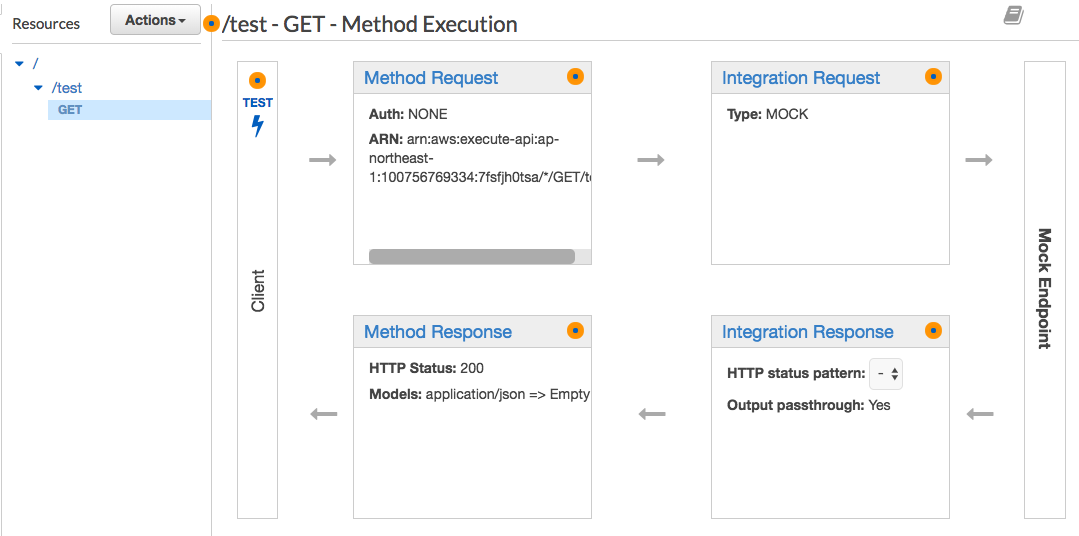
Task: Open the documentation book icon
Action: (x=1013, y=15)
